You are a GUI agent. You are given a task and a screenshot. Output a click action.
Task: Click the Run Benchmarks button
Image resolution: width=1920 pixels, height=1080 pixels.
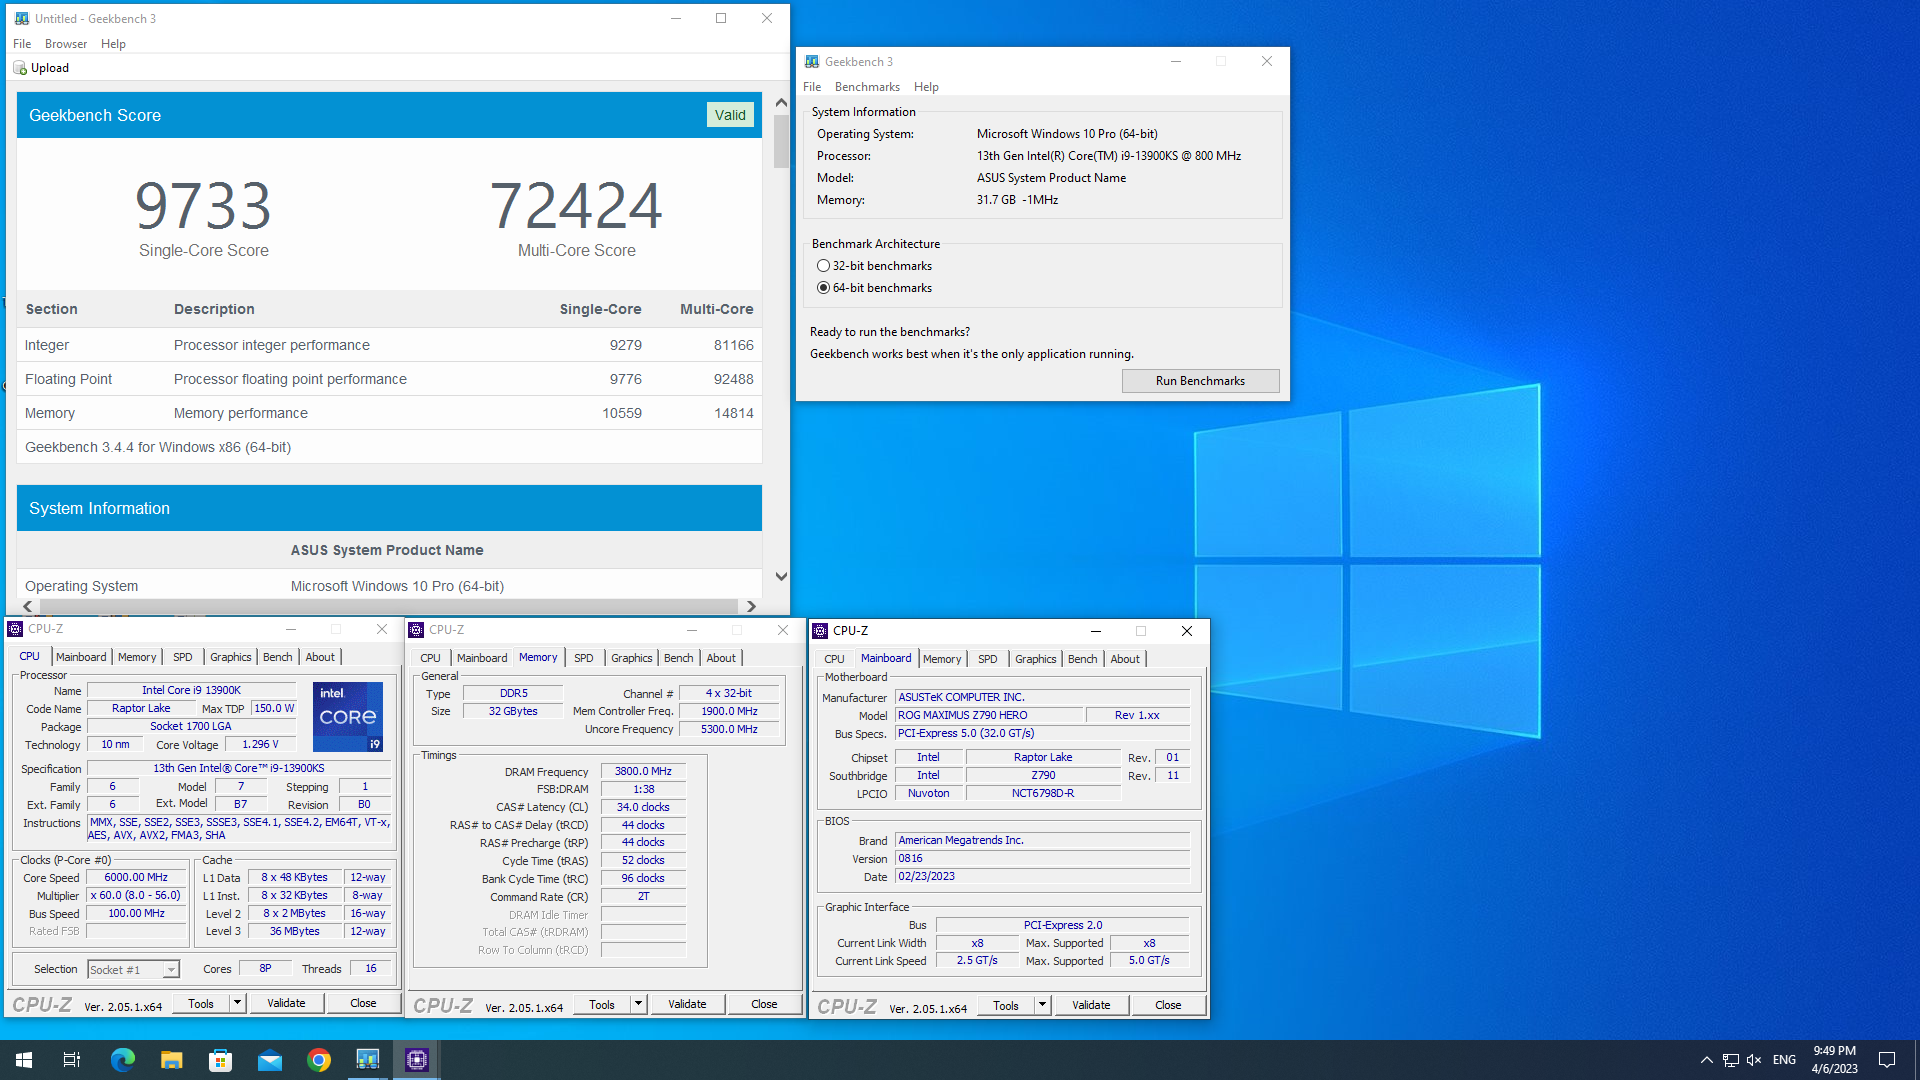tap(1200, 381)
